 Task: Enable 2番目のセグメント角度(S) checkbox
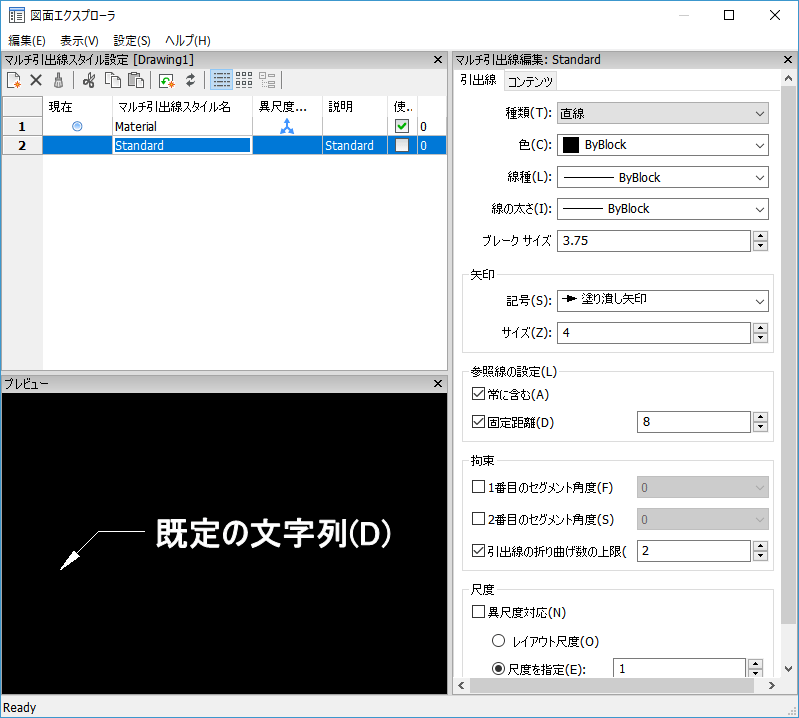point(478,519)
